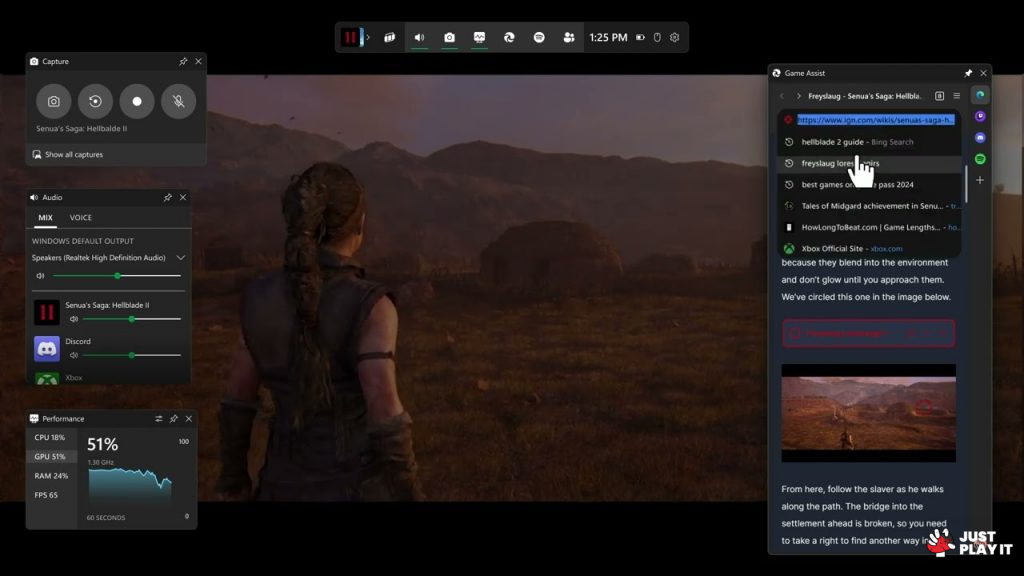
Task: Click Show all captures
Action: tap(73, 154)
